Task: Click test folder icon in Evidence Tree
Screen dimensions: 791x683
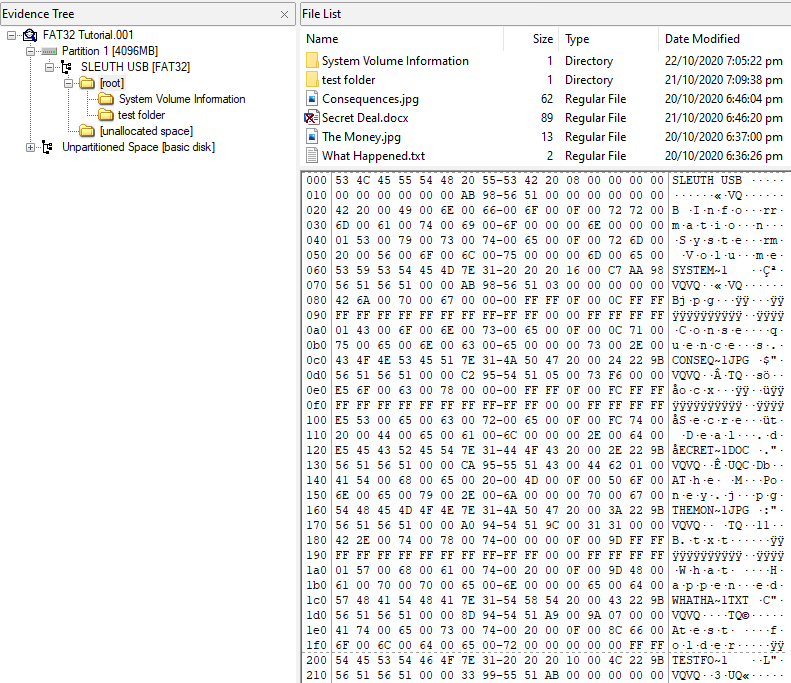Action: pos(106,115)
